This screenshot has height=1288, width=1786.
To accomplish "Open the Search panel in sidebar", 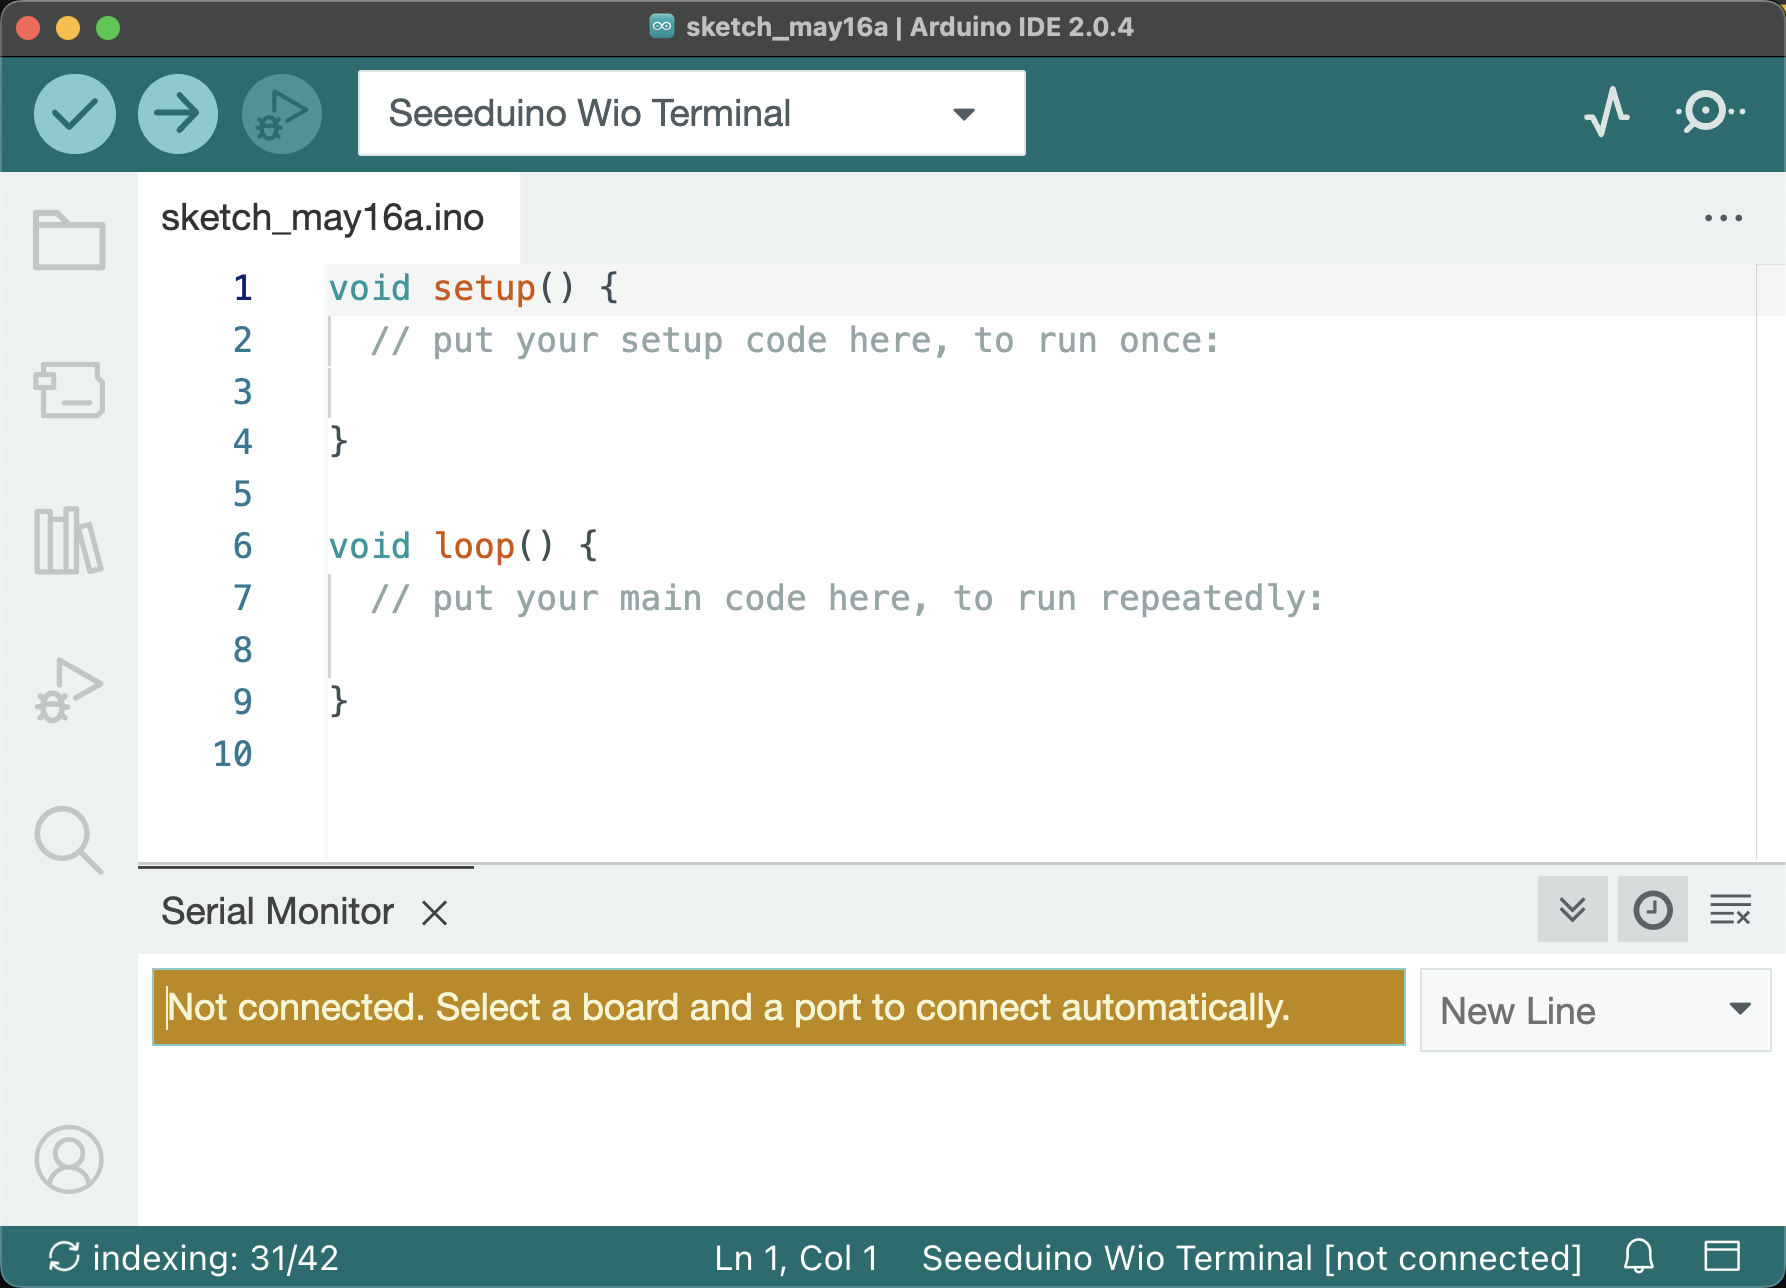I will click(x=69, y=840).
